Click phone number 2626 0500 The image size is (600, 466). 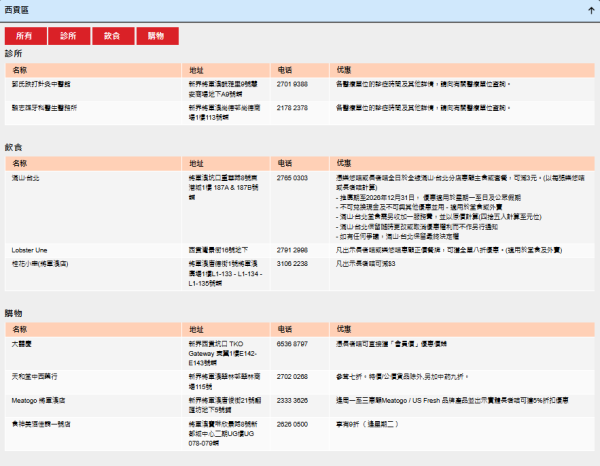[292, 424]
